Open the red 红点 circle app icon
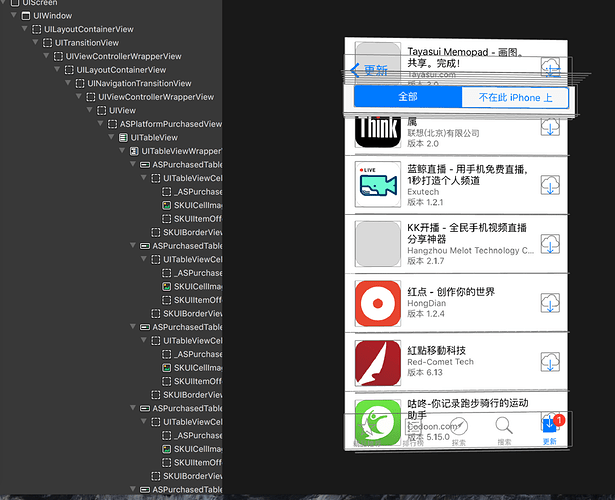This screenshot has height=500, width=615. tap(378, 303)
